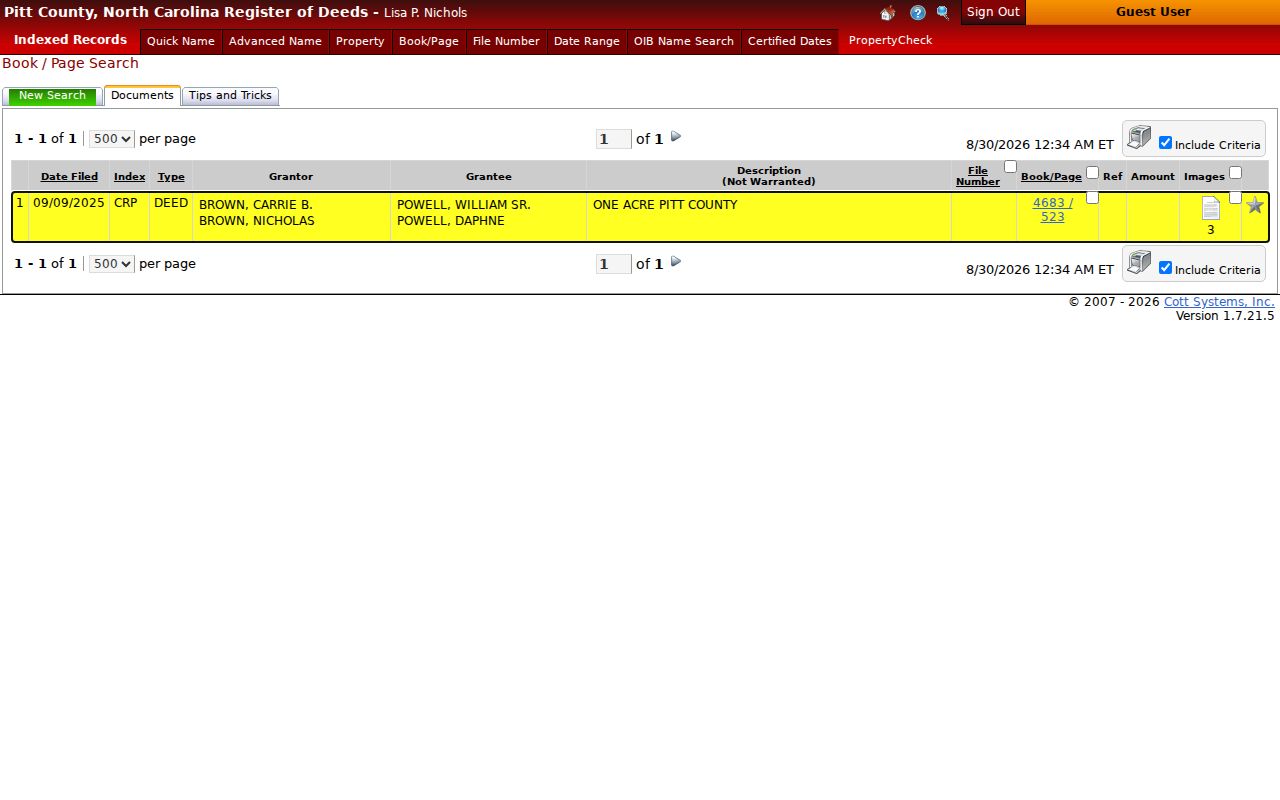
Task: Uncheck the top Include Criteria checkbox
Action: tap(1165, 143)
